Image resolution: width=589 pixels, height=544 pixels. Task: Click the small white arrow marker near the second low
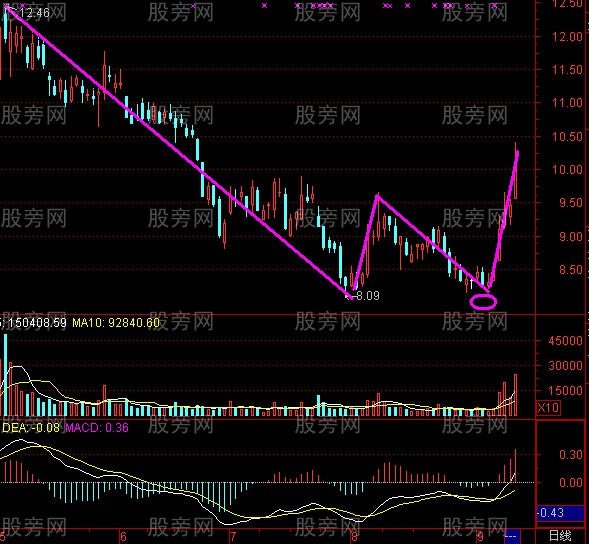(471, 283)
